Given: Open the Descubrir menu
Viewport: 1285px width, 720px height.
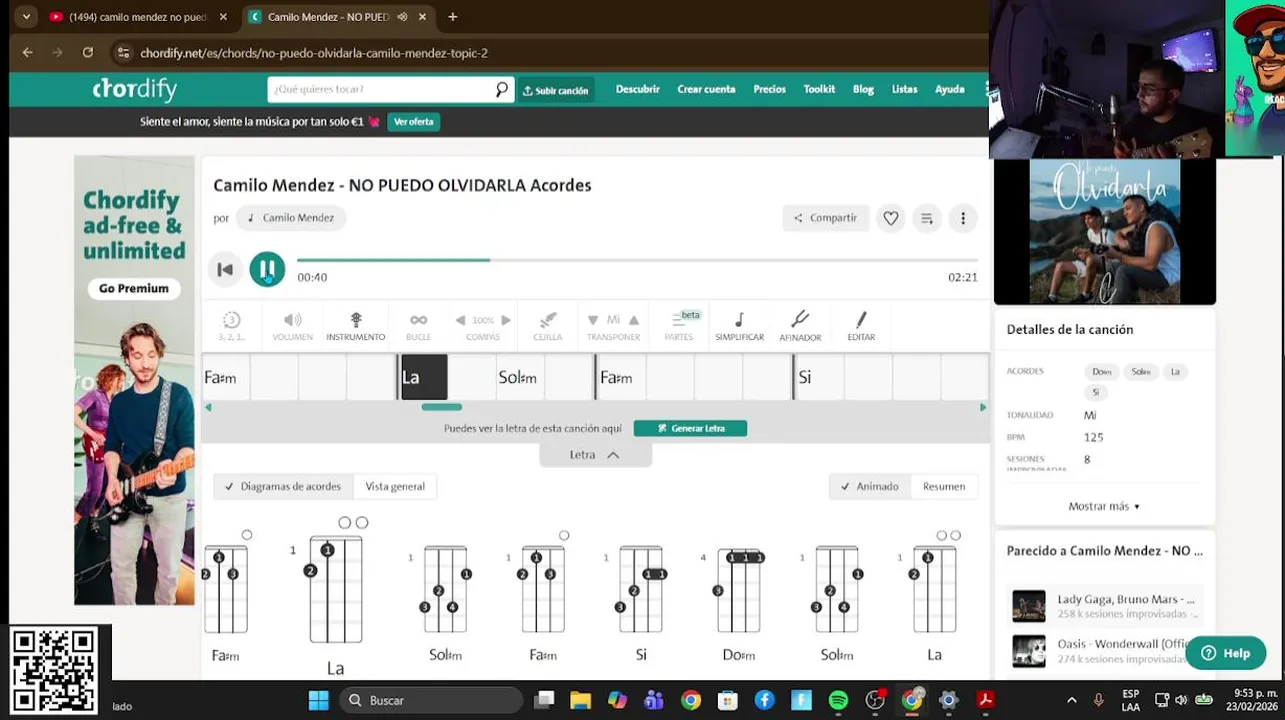Looking at the screenshot, I should point(638,89).
